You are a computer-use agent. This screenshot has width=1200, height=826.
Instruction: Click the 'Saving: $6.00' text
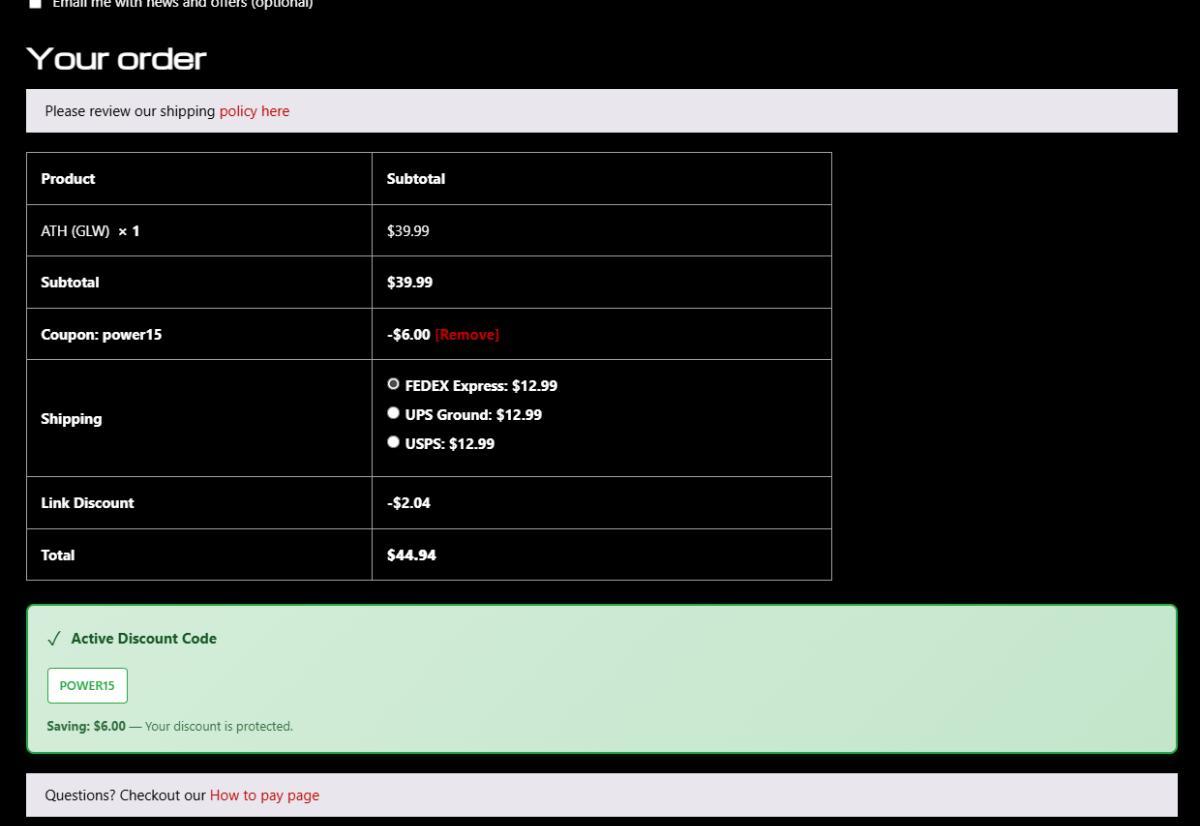pyautogui.click(x=86, y=726)
